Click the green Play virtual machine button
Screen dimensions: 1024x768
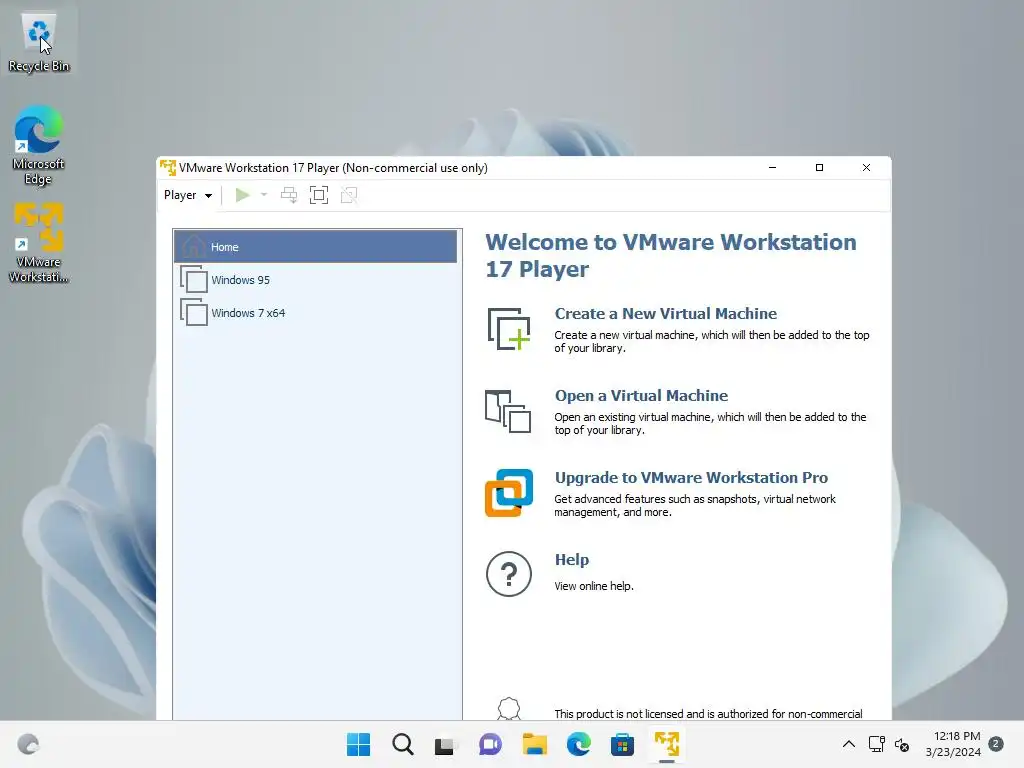[242, 195]
